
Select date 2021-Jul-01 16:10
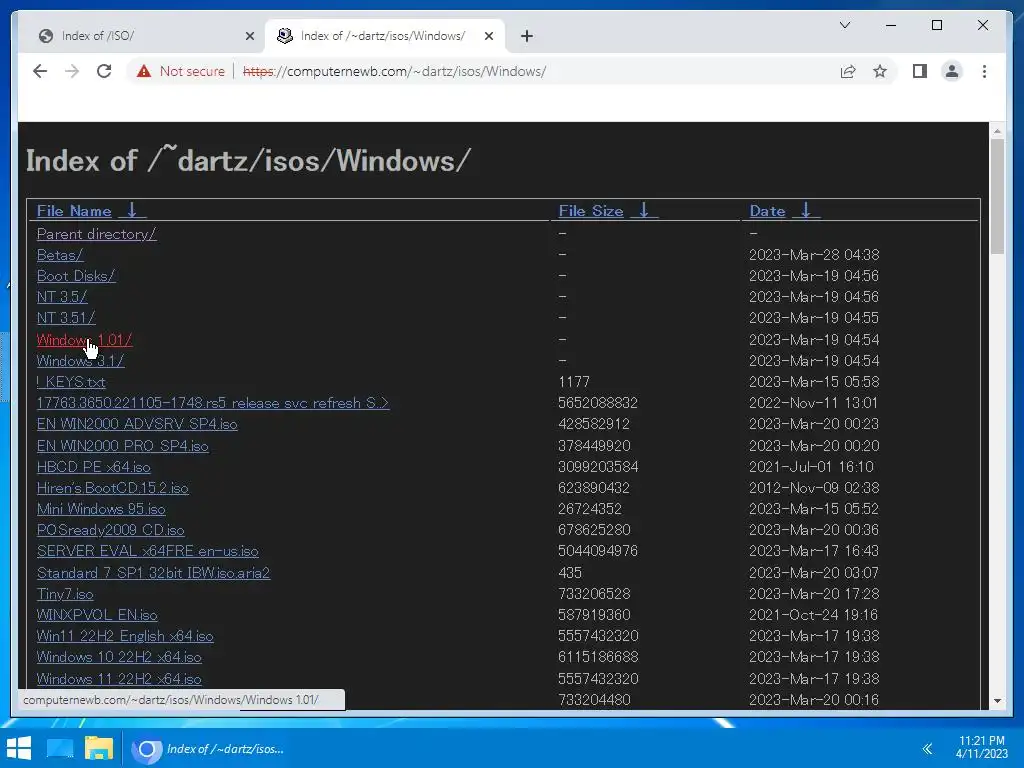point(811,467)
